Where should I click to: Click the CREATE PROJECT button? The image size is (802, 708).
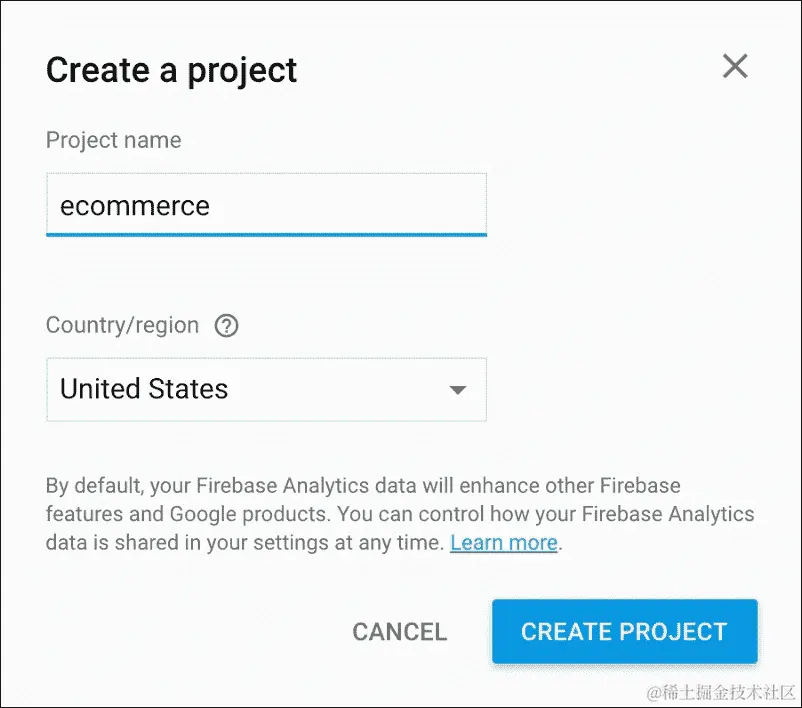click(x=623, y=631)
